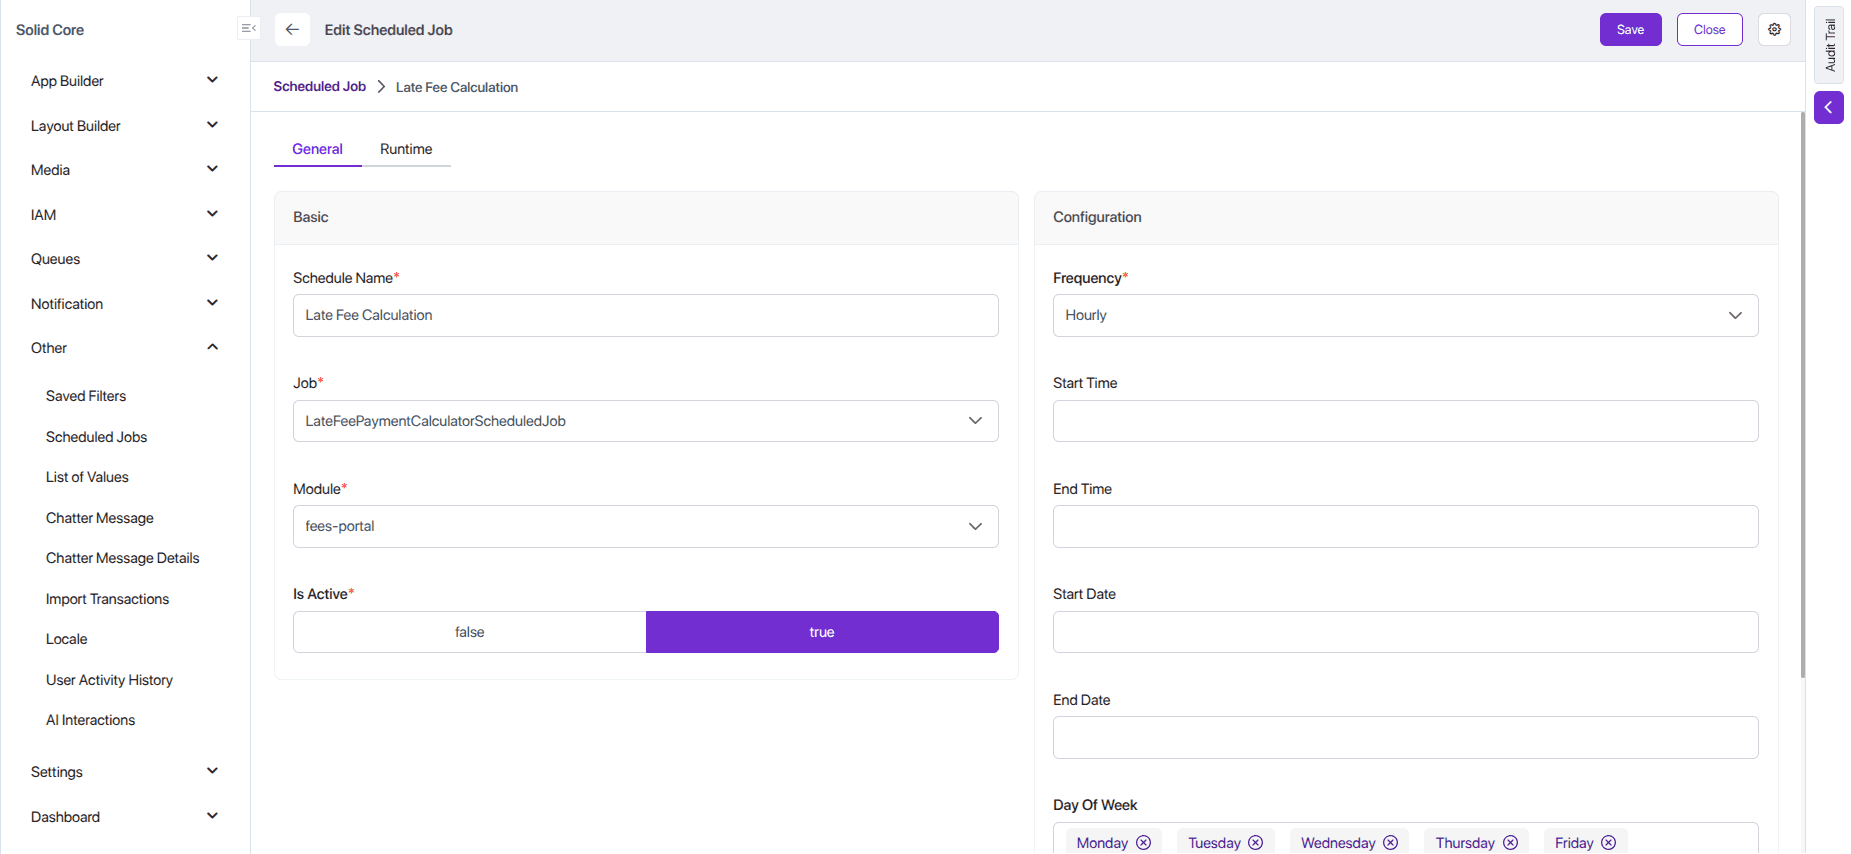Expand the IAM menu

tap(124, 215)
